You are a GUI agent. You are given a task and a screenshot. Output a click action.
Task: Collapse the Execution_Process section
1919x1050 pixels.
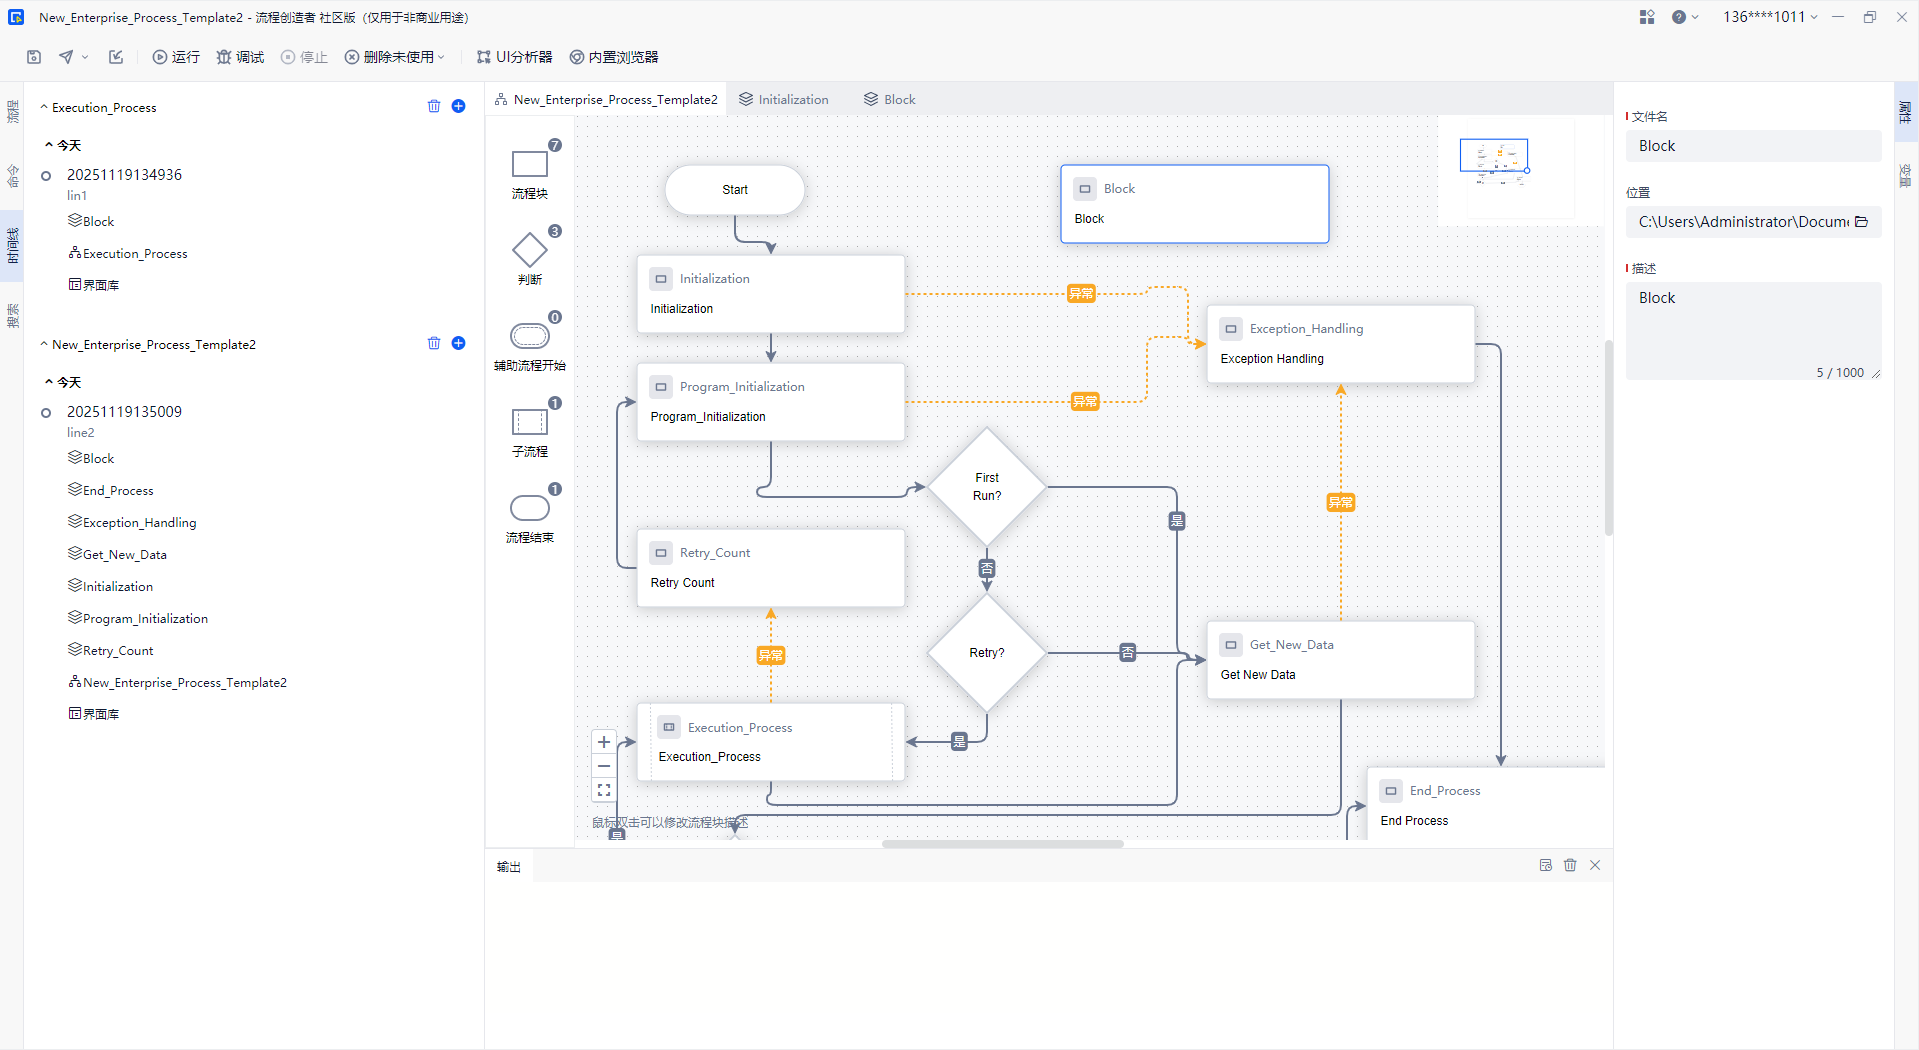click(44, 107)
